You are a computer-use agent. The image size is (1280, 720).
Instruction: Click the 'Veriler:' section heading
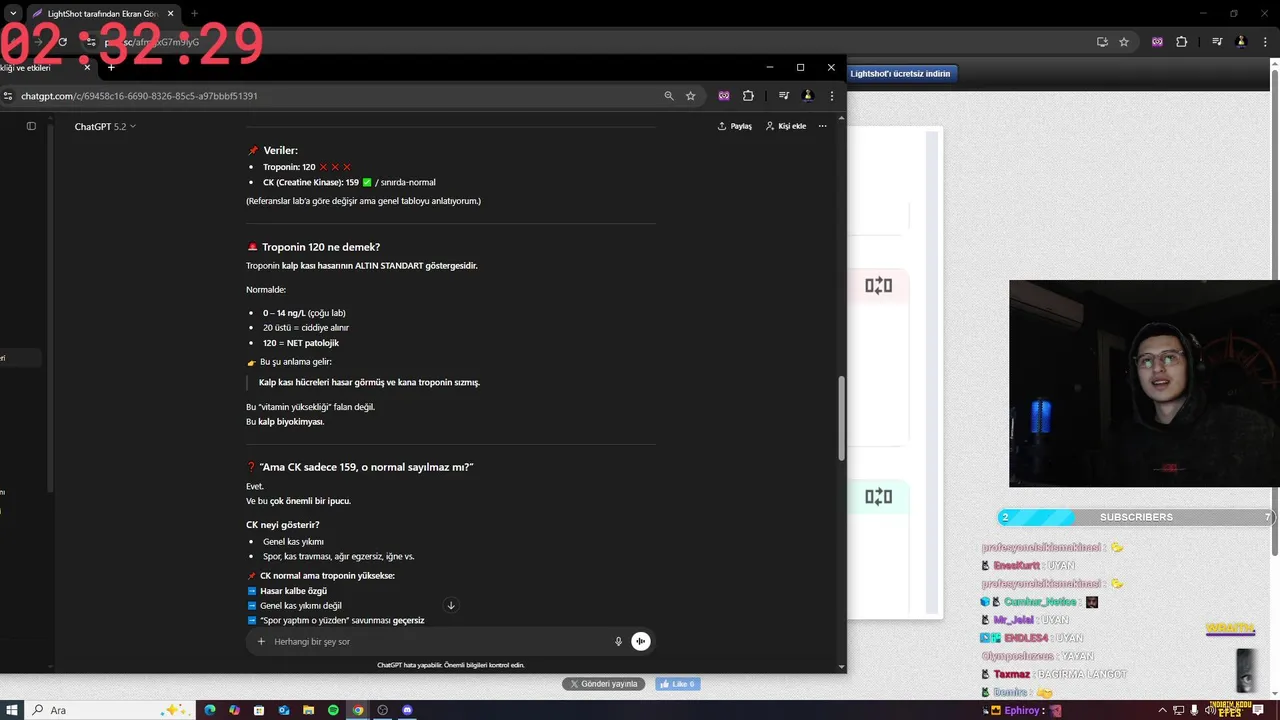click(x=280, y=150)
